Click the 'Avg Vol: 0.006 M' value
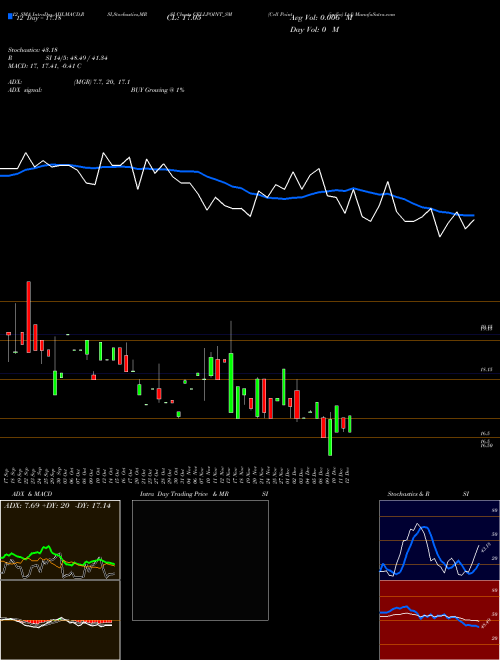Image resolution: width=500 pixels, height=660 pixels. 321,18
